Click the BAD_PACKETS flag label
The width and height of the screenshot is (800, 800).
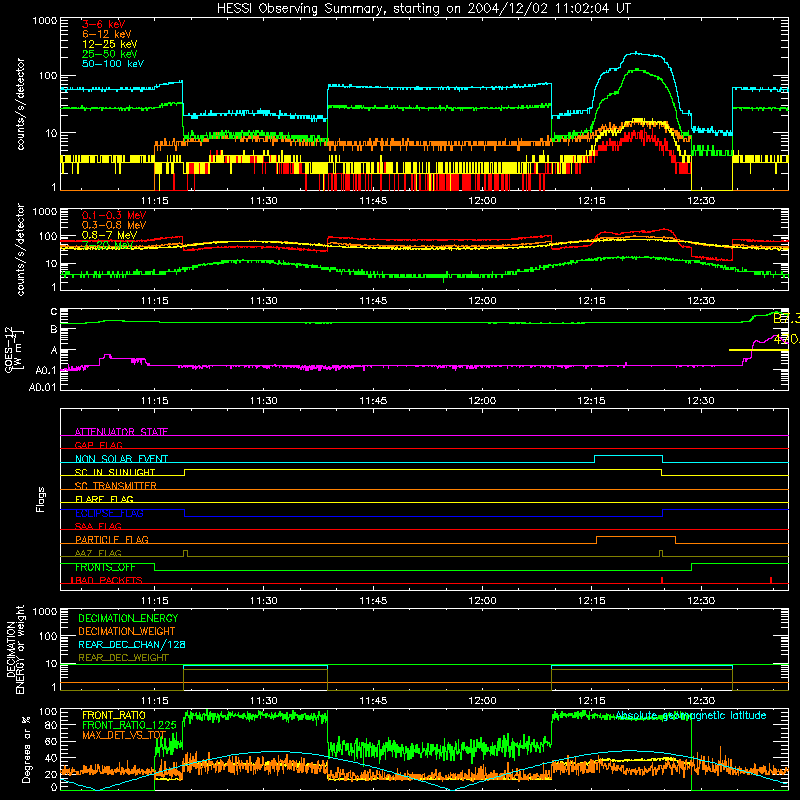pos(107,580)
